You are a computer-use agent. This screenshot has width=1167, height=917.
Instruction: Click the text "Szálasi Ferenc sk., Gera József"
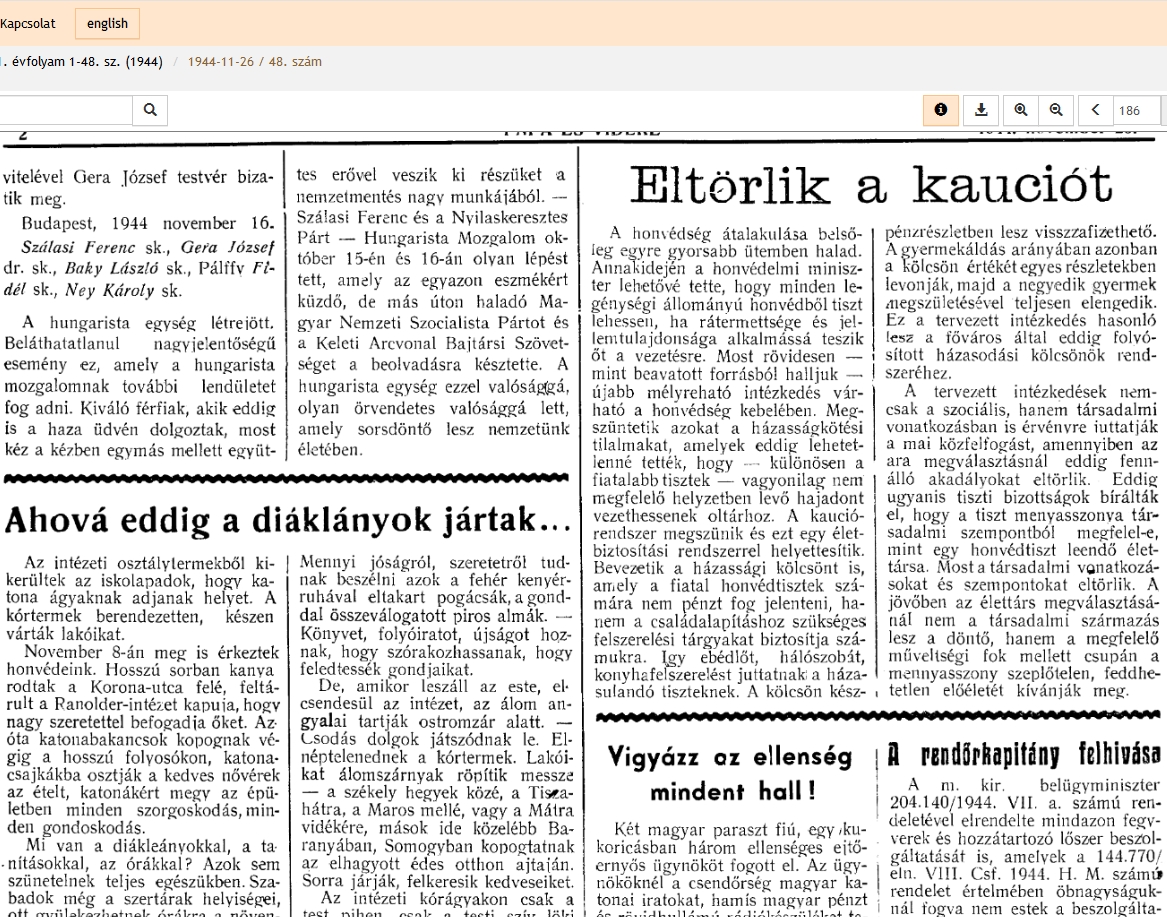(147, 247)
